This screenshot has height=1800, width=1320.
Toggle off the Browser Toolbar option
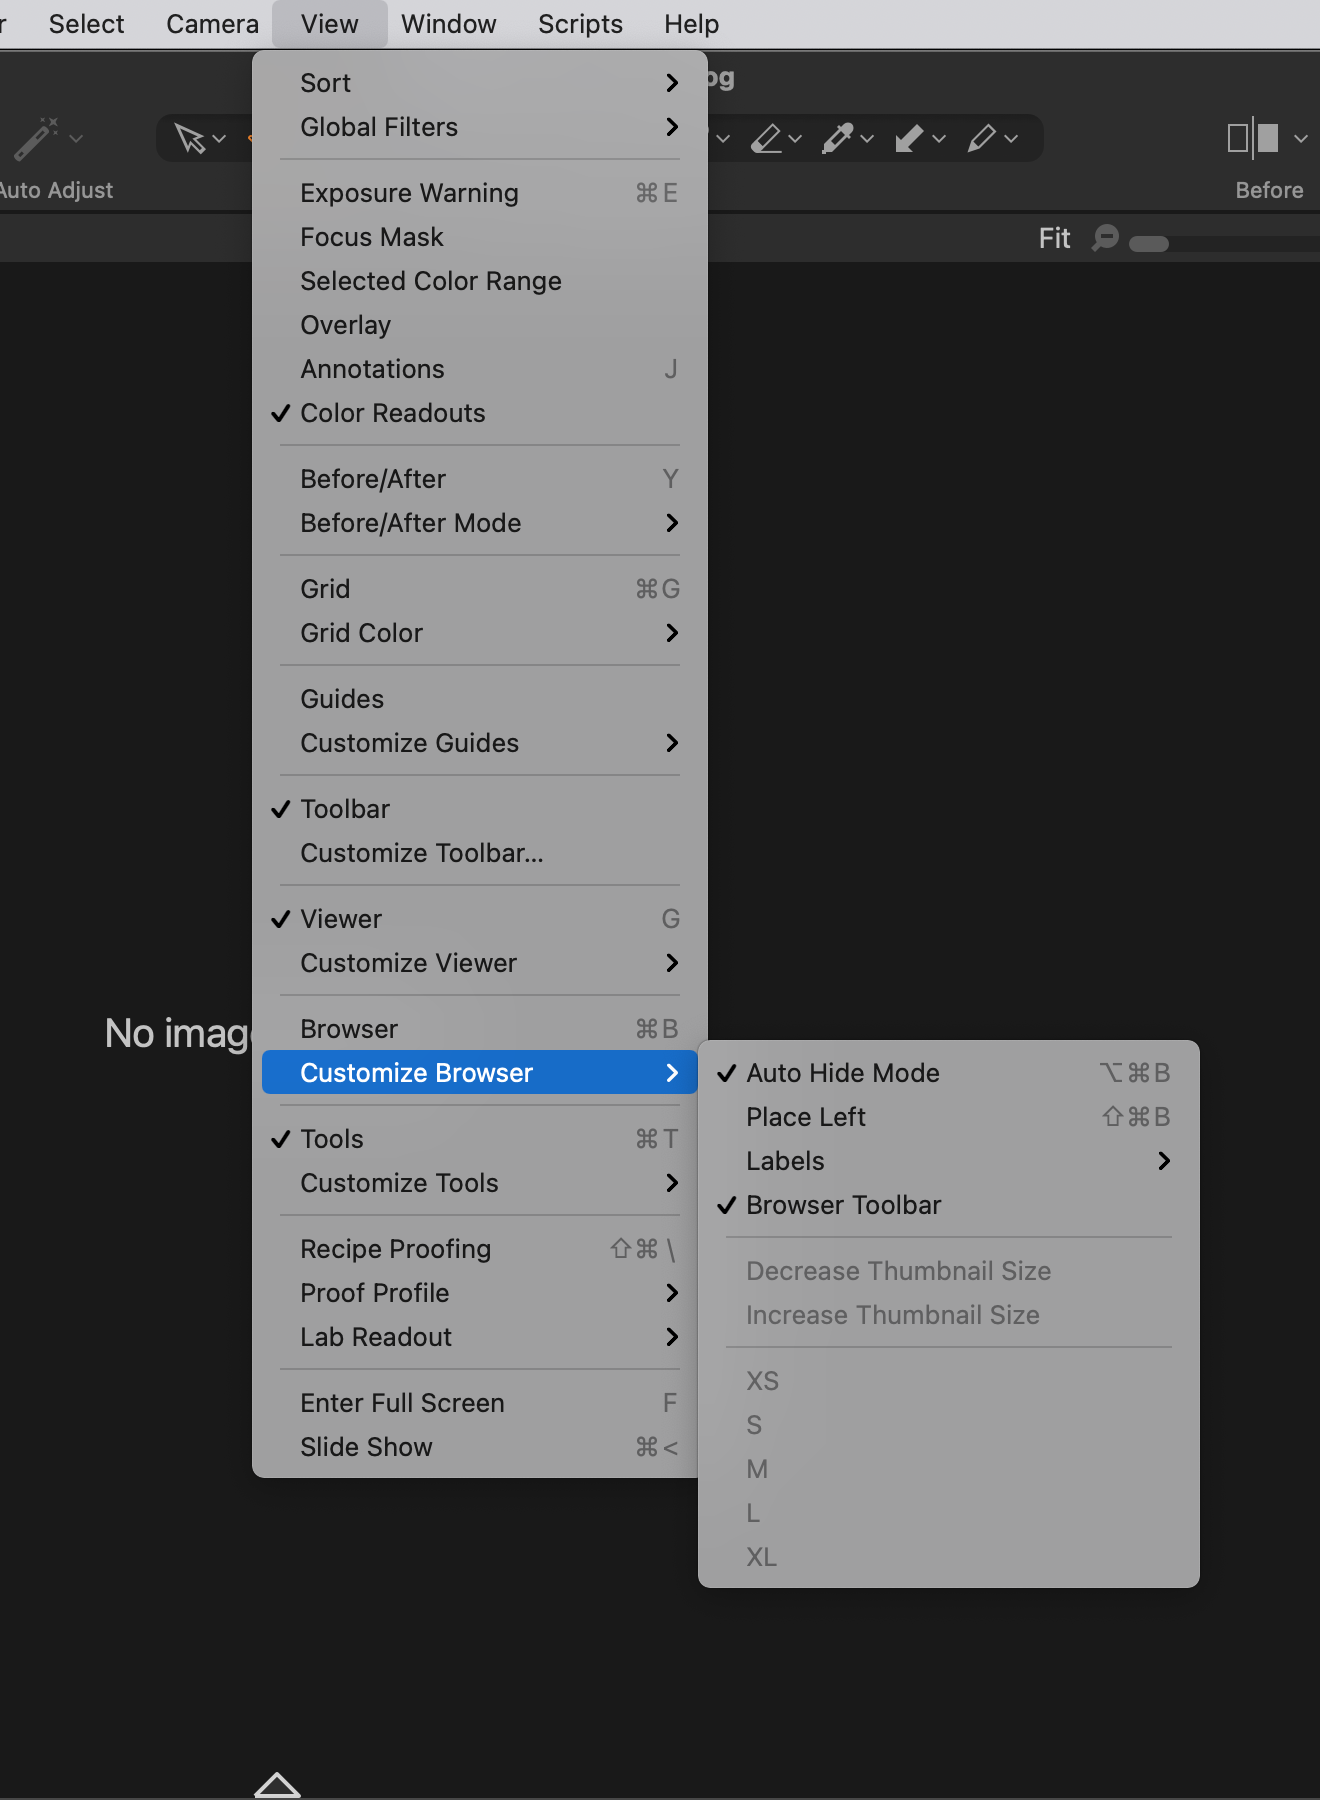pos(843,1205)
